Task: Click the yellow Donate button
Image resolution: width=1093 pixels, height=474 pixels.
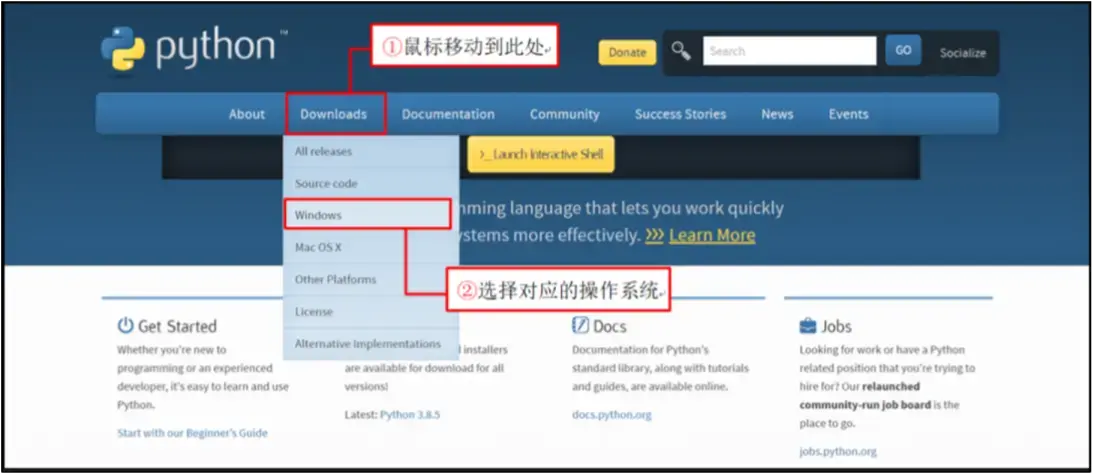Action: tap(627, 52)
